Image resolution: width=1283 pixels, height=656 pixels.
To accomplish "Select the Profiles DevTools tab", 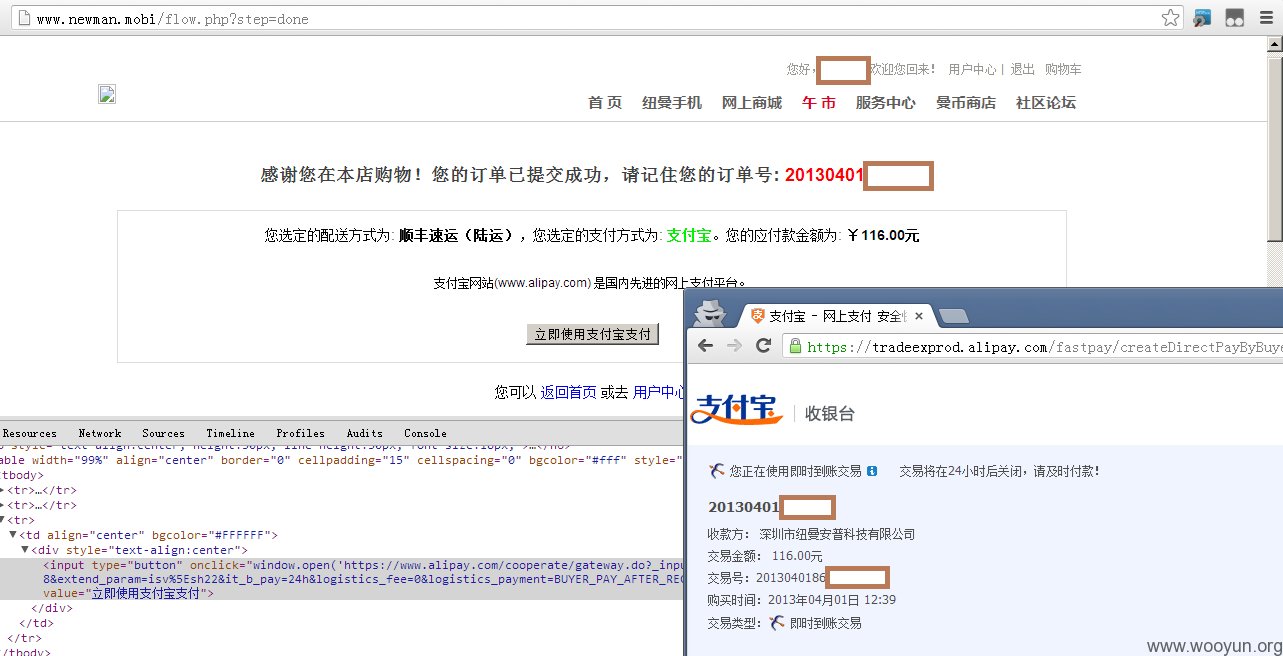I will coord(300,433).
